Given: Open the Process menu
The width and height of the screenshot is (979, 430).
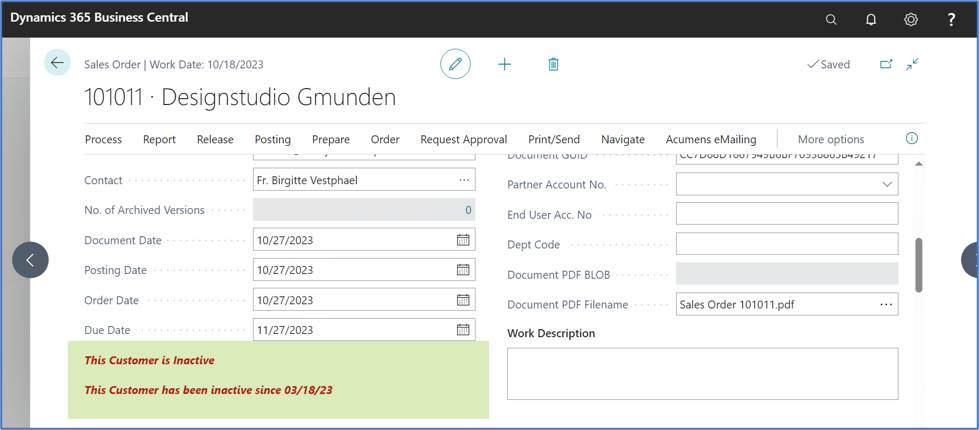Looking at the screenshot, I should point(103,139).
